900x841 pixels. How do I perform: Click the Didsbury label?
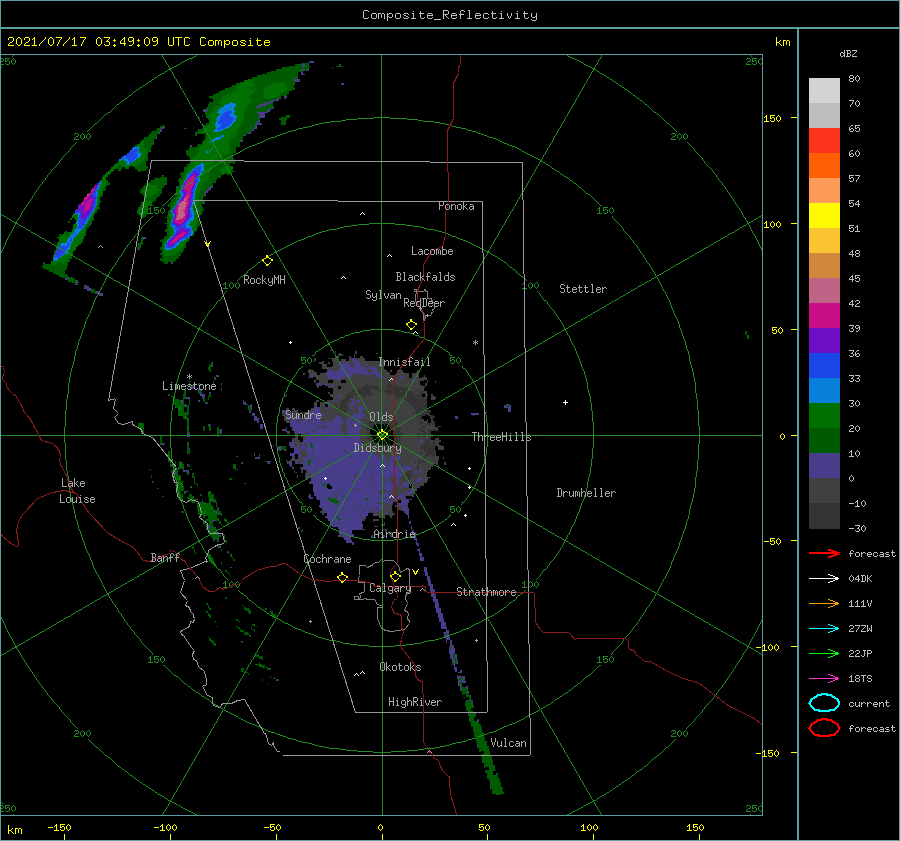point(378,448)
